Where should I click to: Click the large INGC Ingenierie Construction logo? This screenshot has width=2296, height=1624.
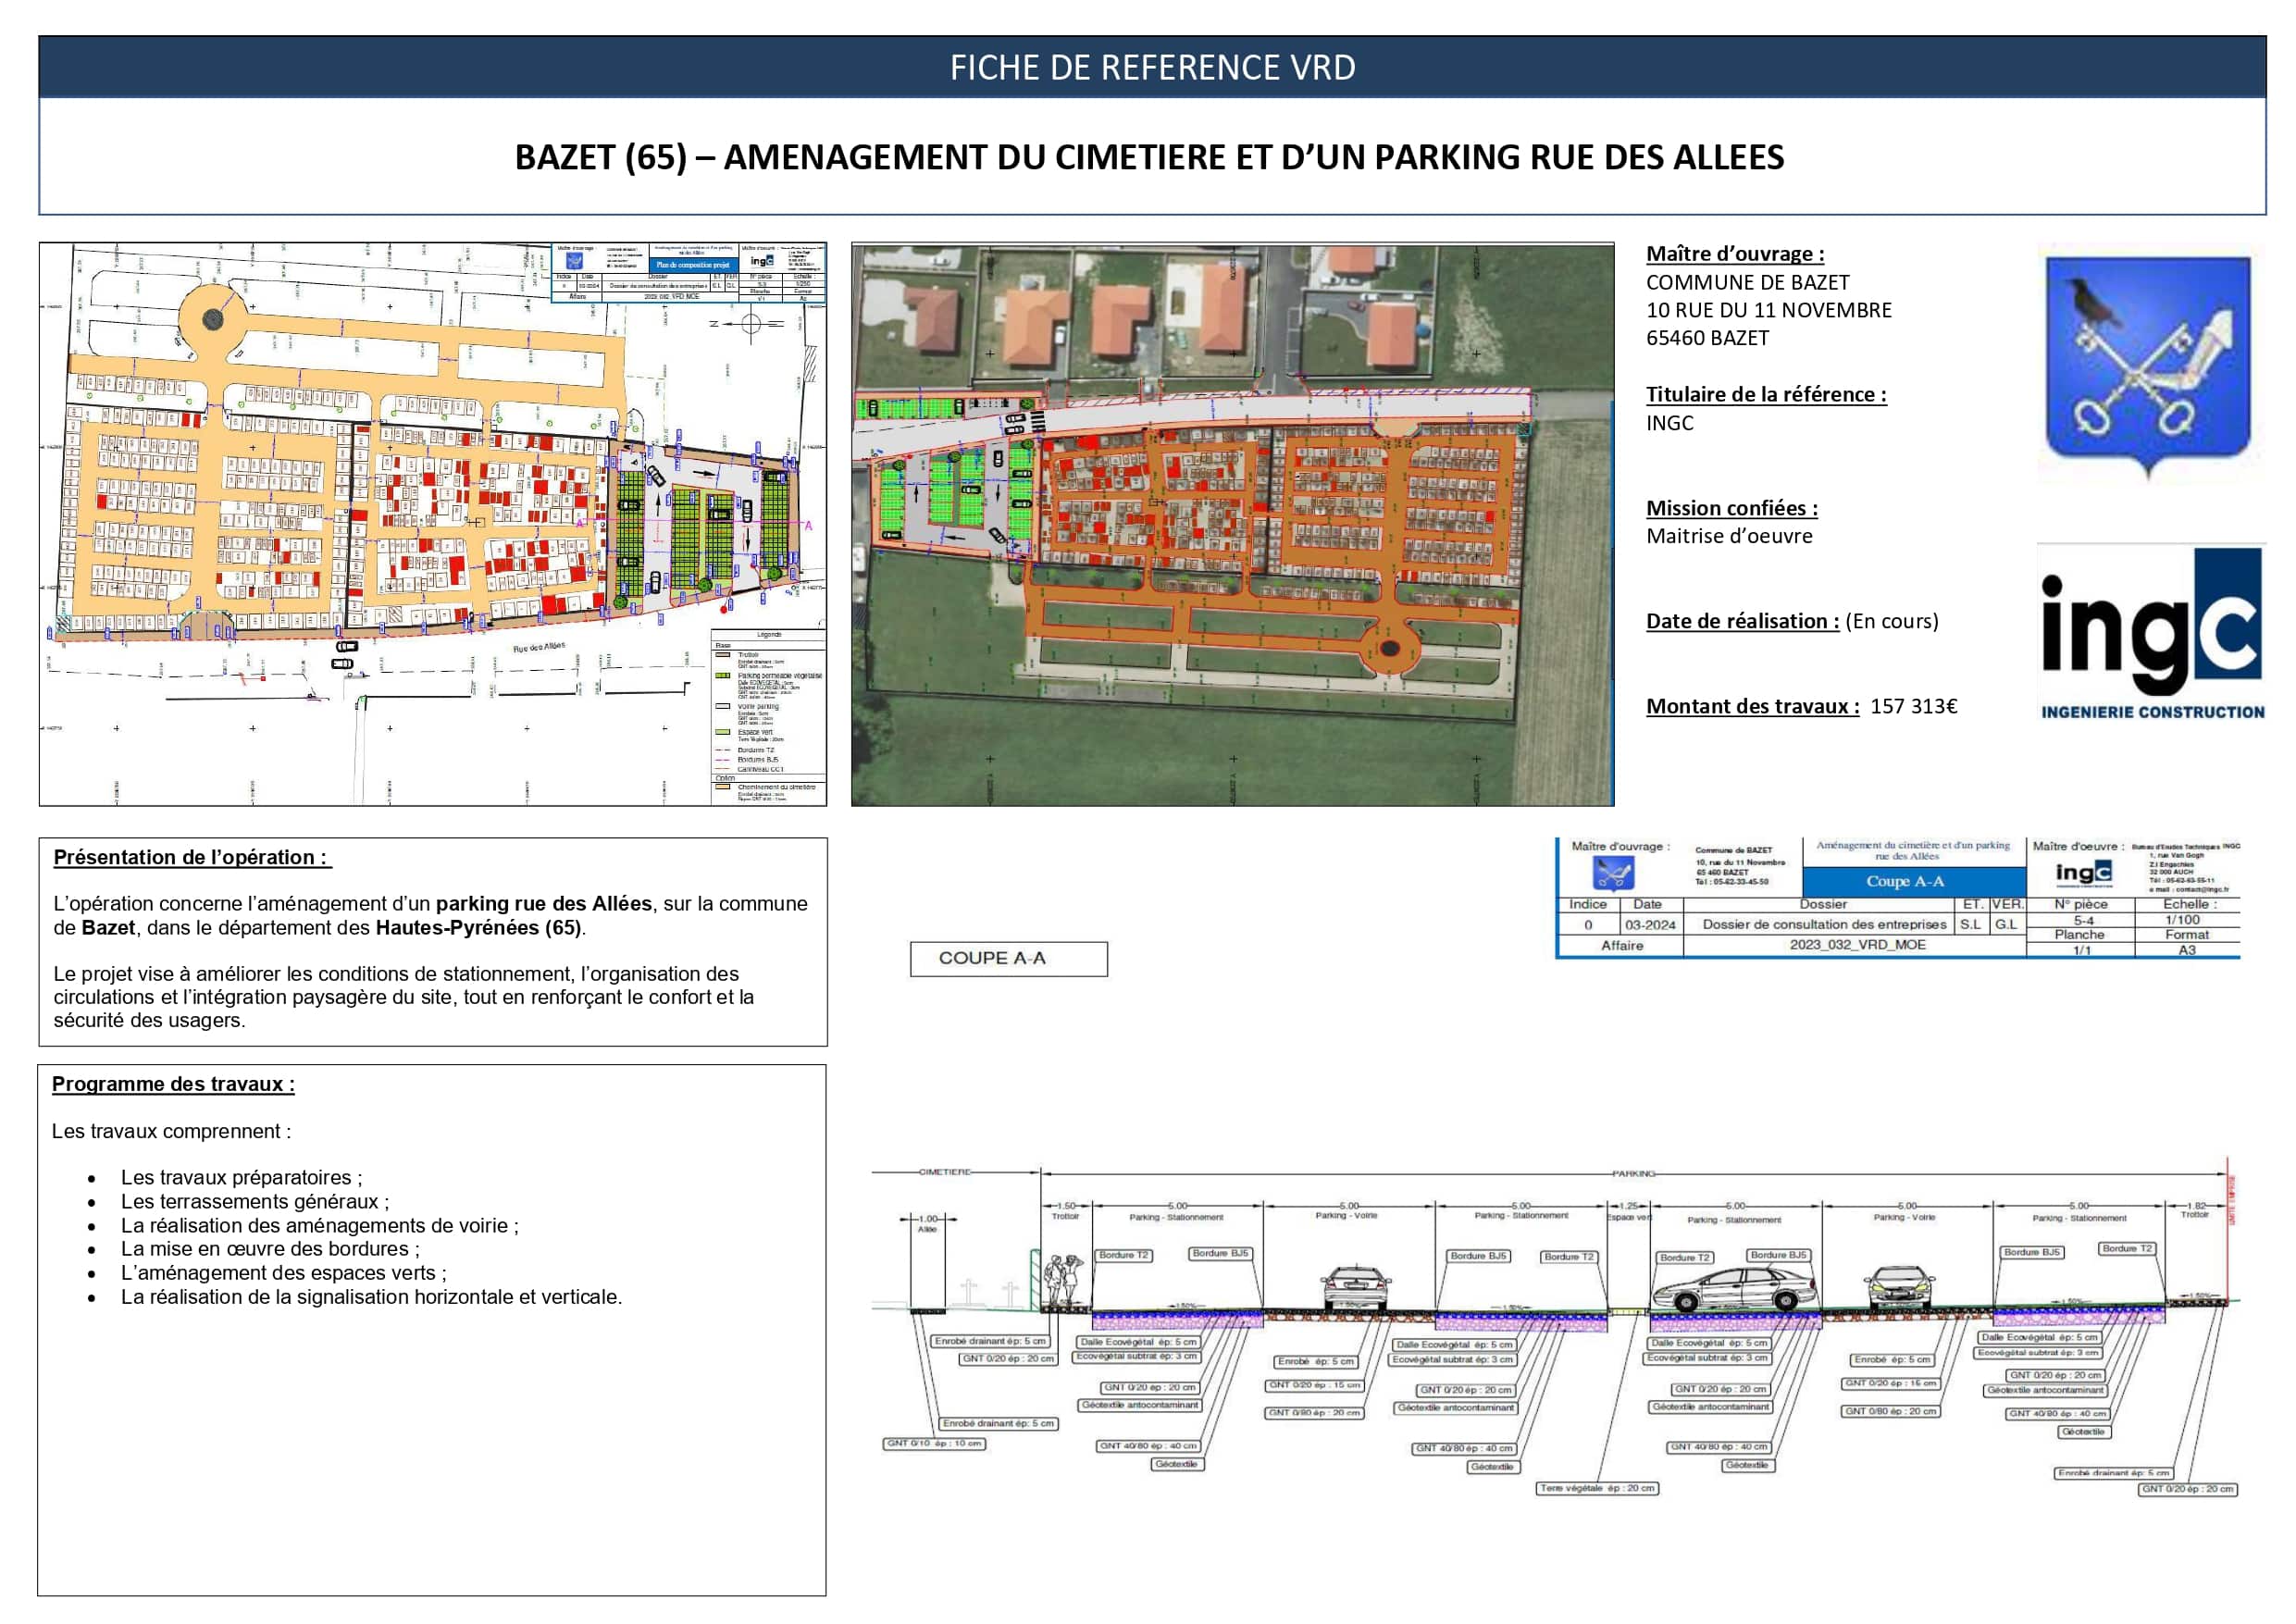coord(2151,634)
